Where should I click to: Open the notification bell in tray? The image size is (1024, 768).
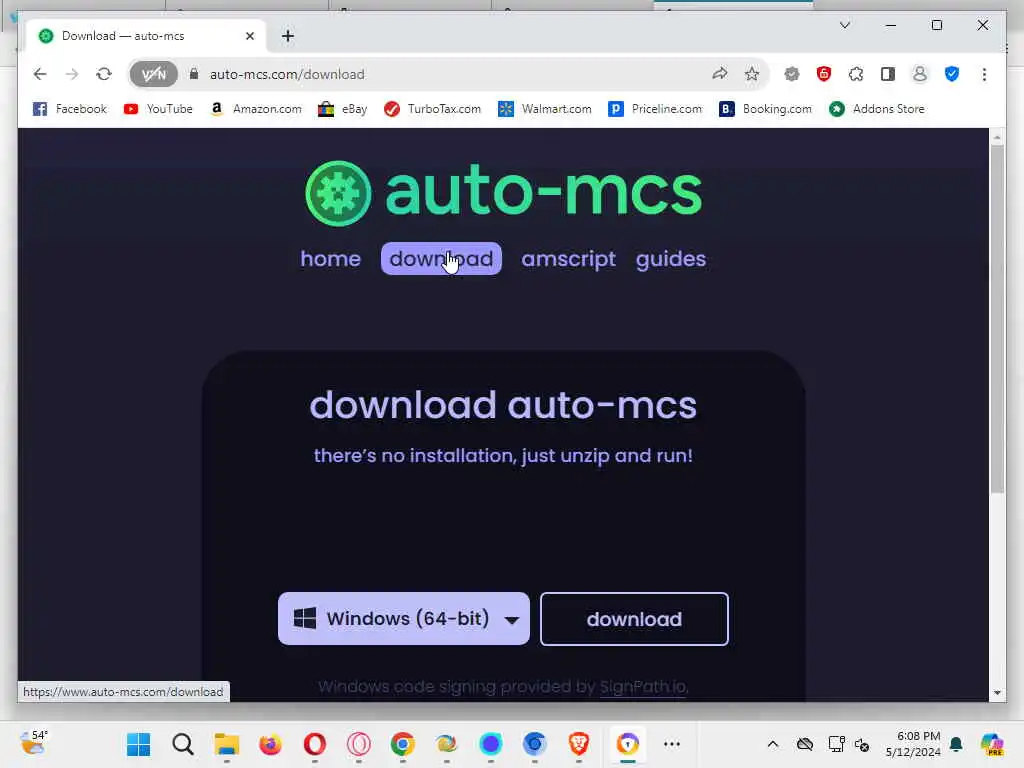pyautogui.click(x=956, y=744)
